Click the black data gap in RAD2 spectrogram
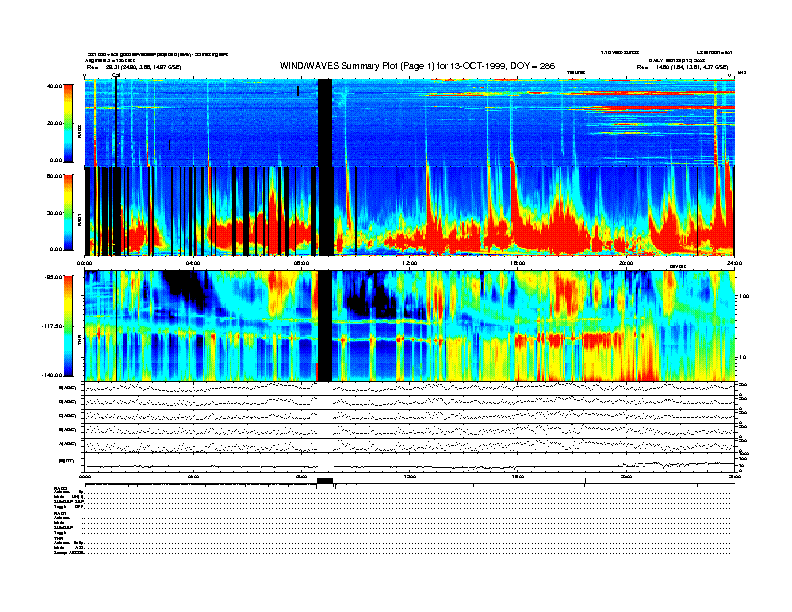 point(325,123)
